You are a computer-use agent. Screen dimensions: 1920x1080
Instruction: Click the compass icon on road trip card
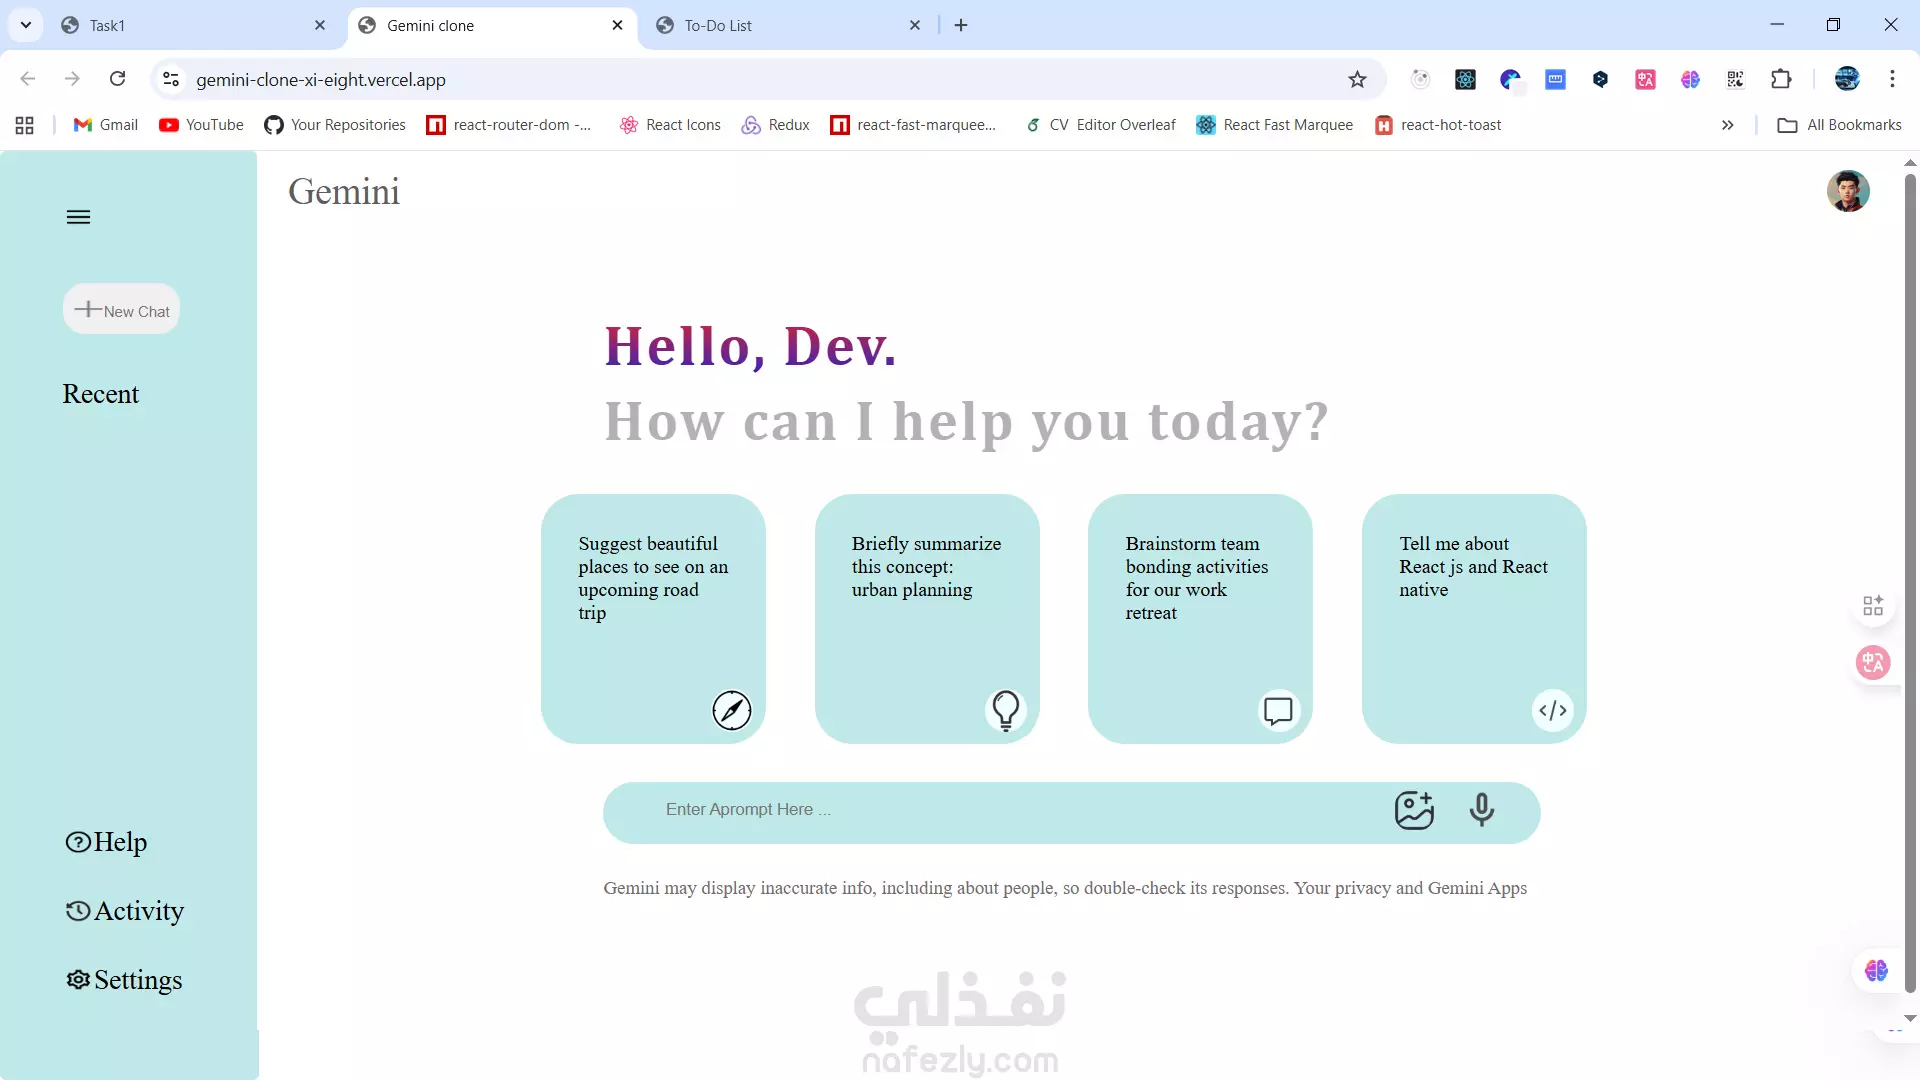731,711
